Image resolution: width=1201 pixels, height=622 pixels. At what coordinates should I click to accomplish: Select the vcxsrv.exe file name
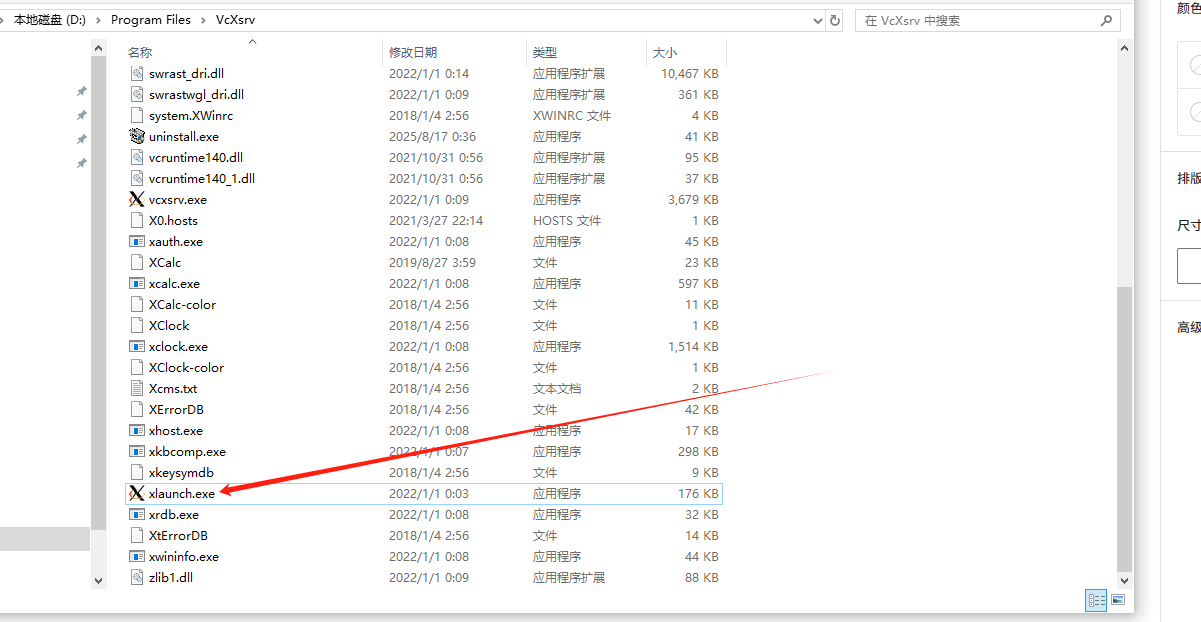(x=178, y=200)
